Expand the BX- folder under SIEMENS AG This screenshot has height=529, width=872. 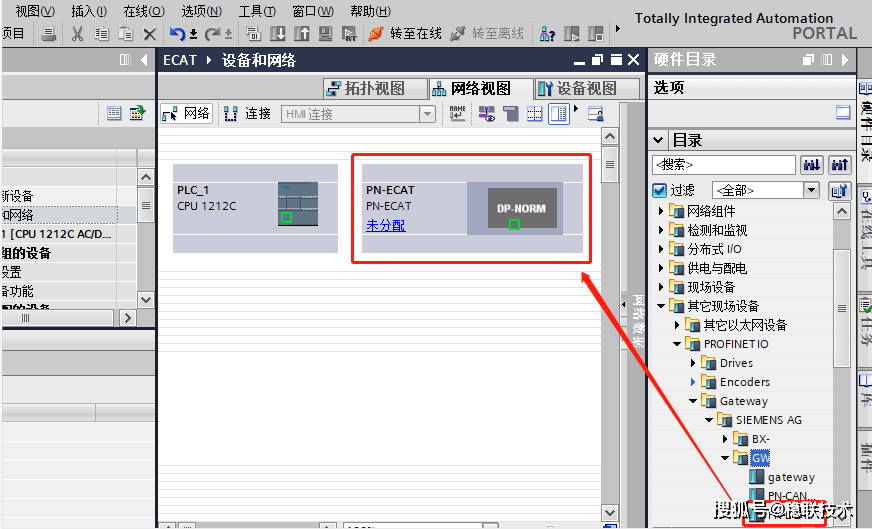pyautogui.click(x=725, y=439)
